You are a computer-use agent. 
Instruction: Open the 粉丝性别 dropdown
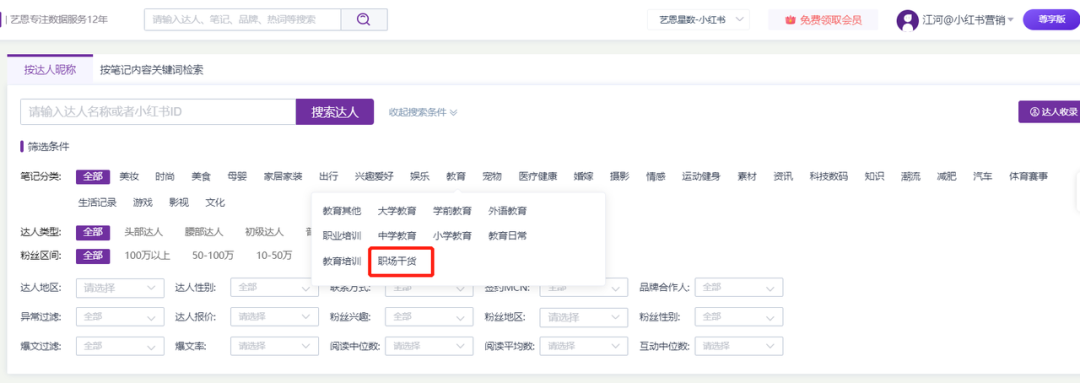739,317
